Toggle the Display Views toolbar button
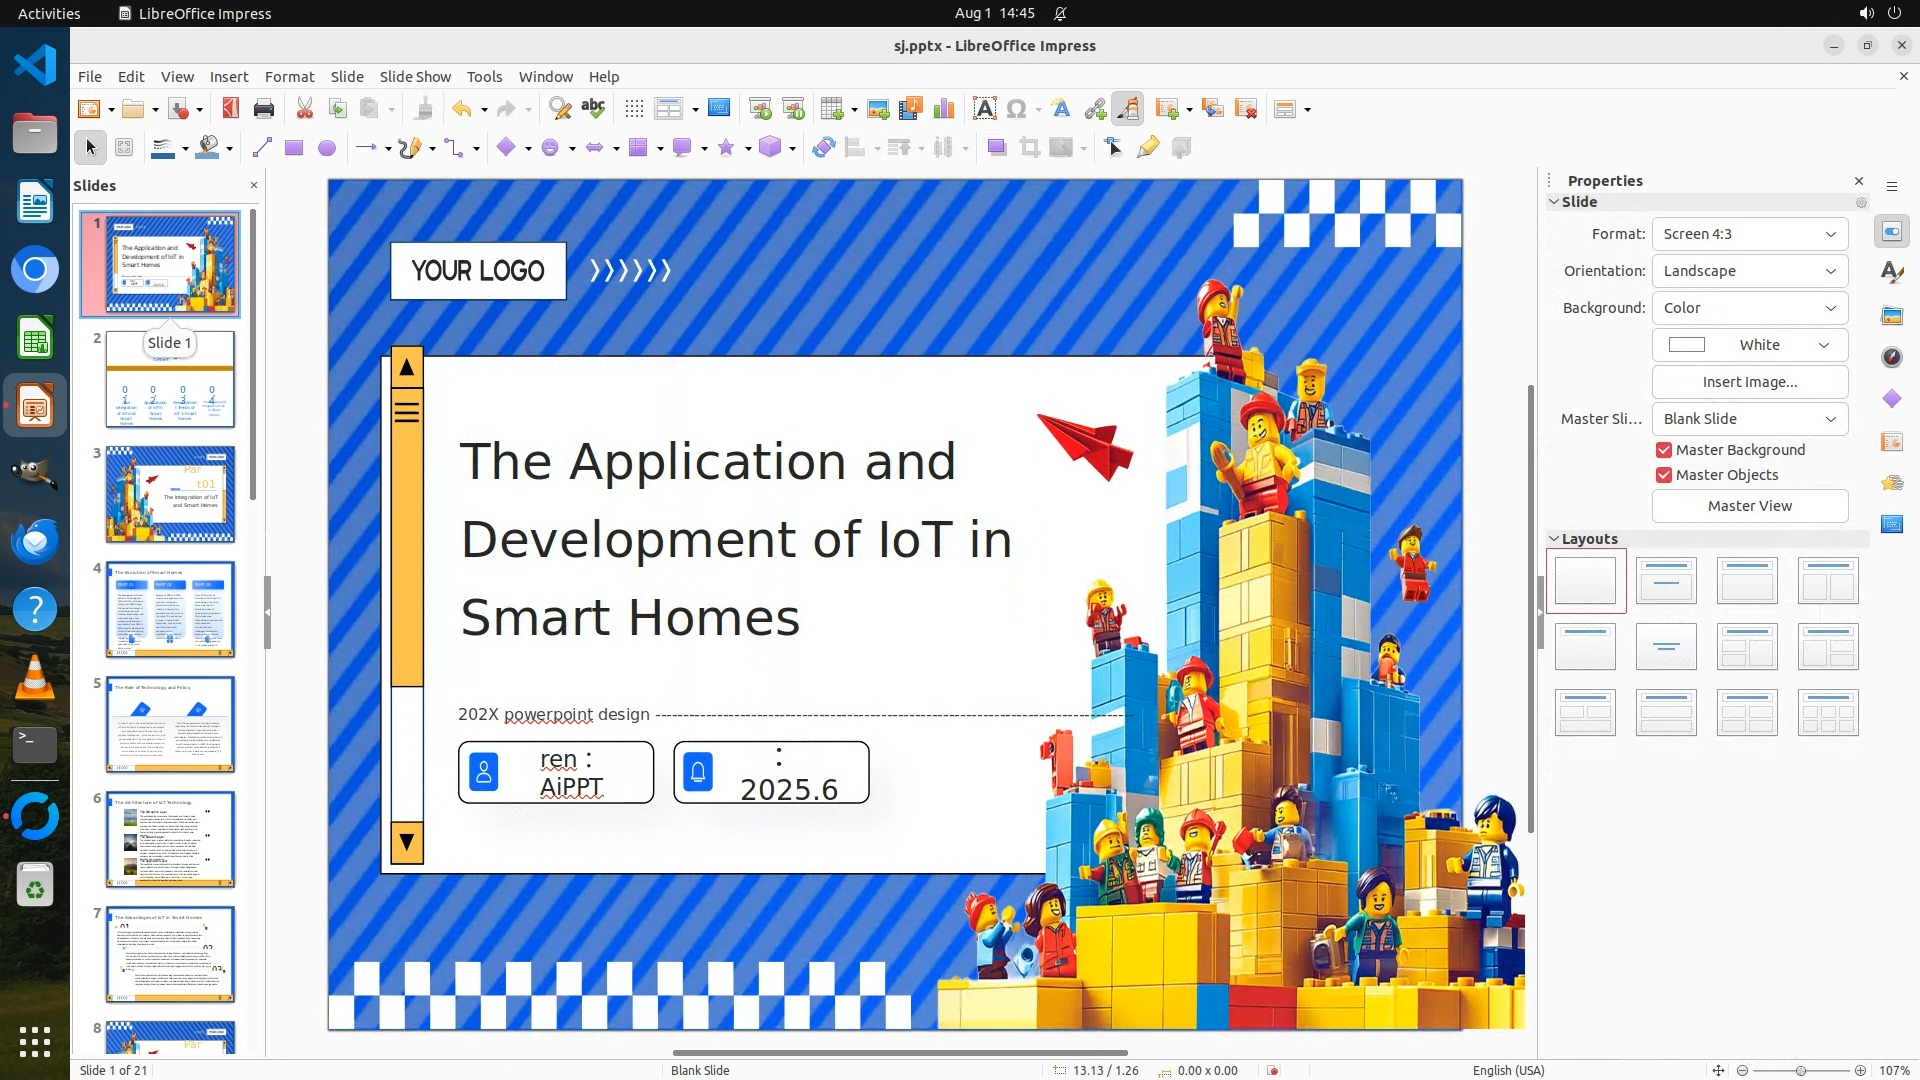The height and width of the screenshot is (1080, 1920). pos(668,109)
